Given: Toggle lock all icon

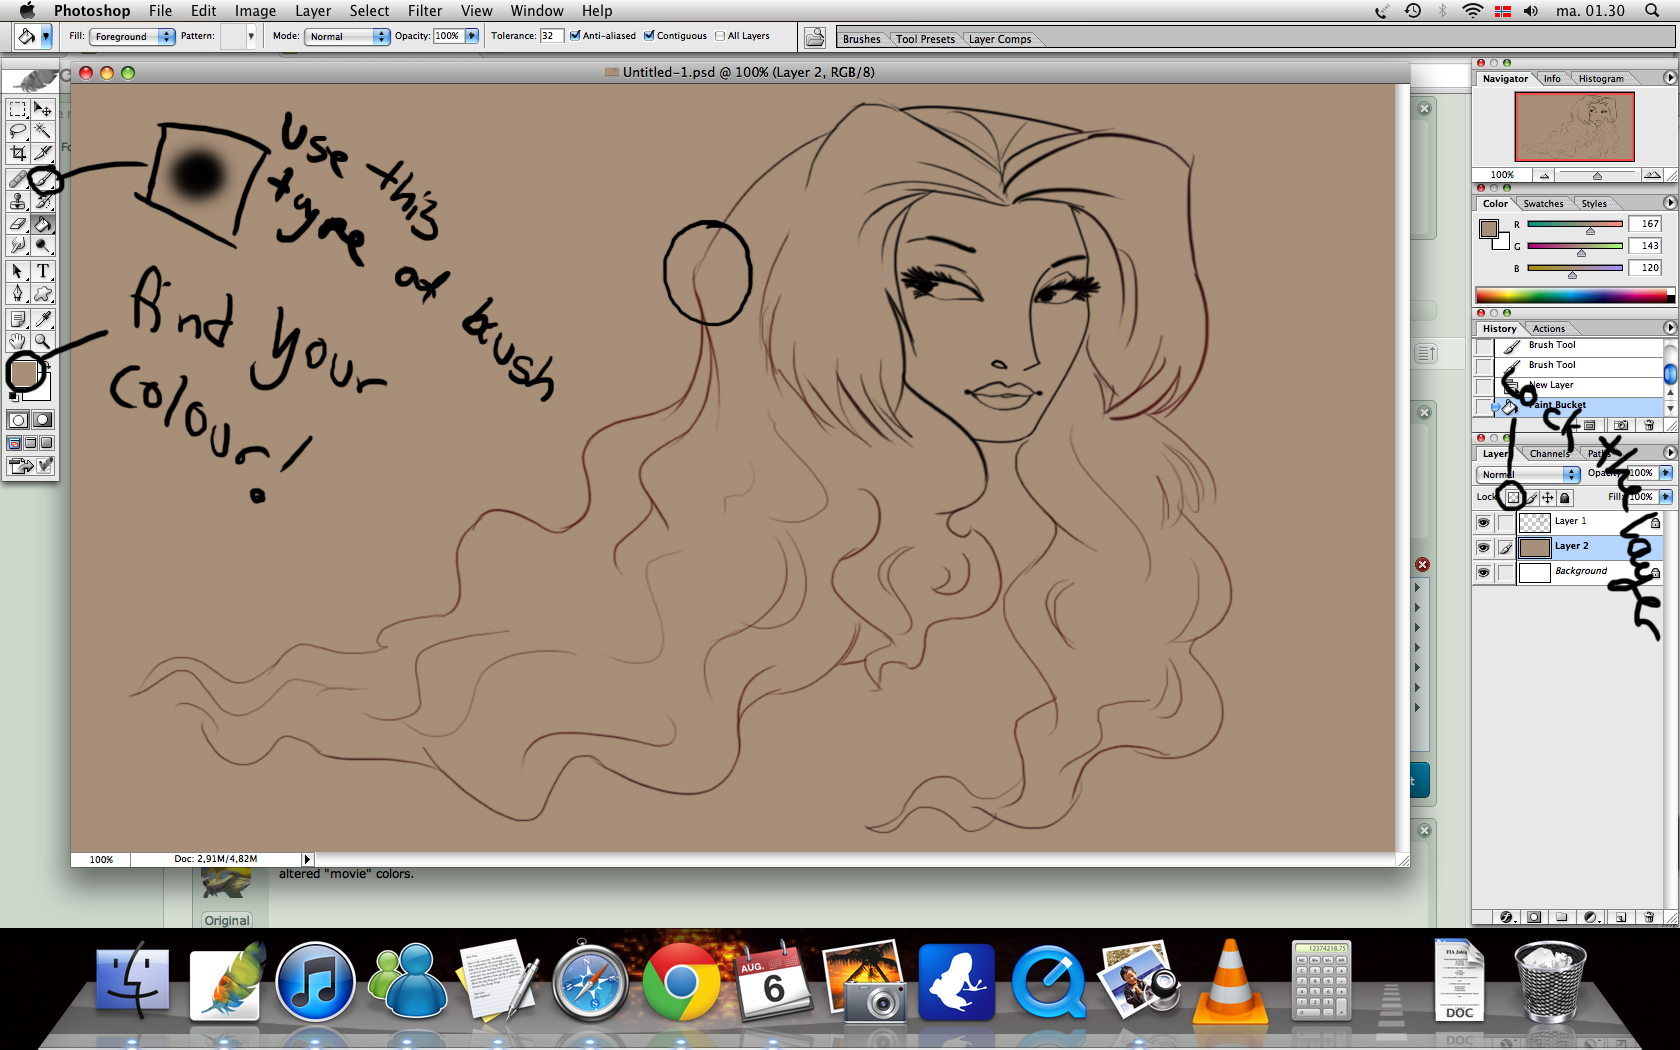Looking at the screenshot, I should 1565,497.
